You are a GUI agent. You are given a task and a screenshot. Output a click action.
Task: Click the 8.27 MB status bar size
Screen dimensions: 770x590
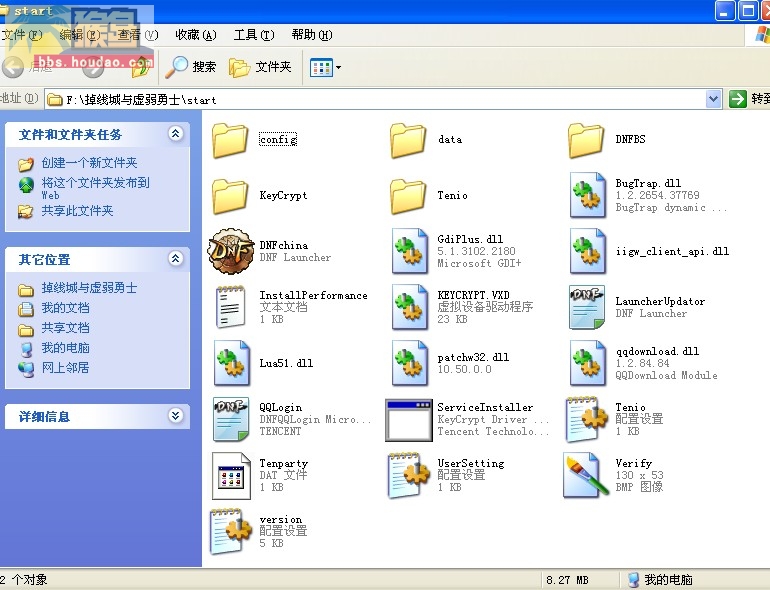pos(567,580)
